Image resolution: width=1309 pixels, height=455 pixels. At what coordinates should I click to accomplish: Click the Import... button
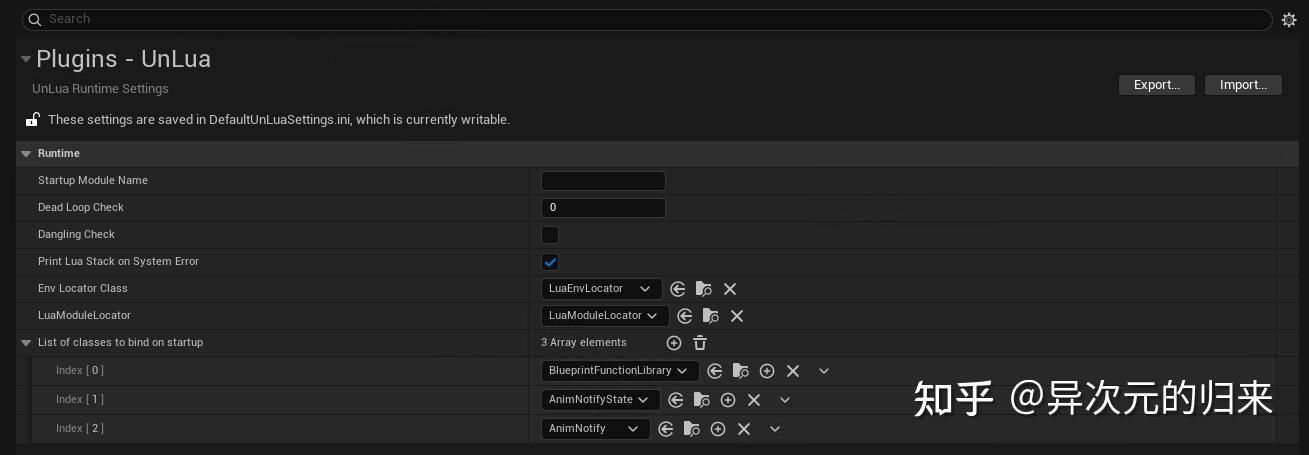coord(1243,85)
